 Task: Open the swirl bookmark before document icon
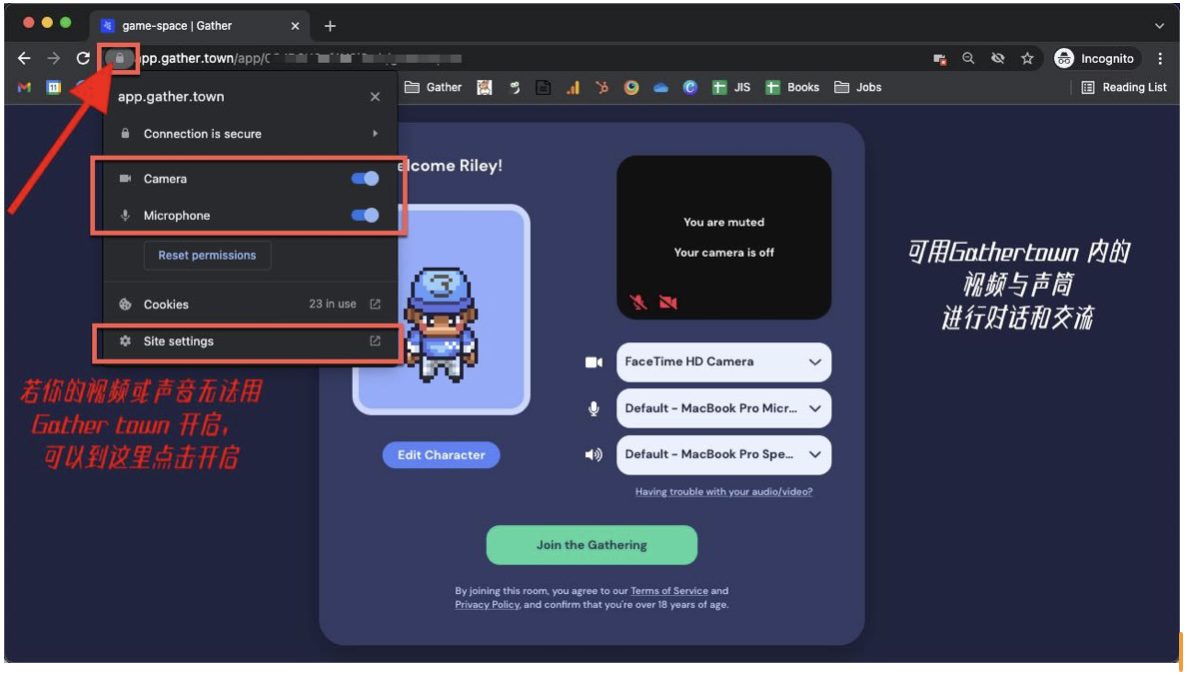(x=515, y=88)
